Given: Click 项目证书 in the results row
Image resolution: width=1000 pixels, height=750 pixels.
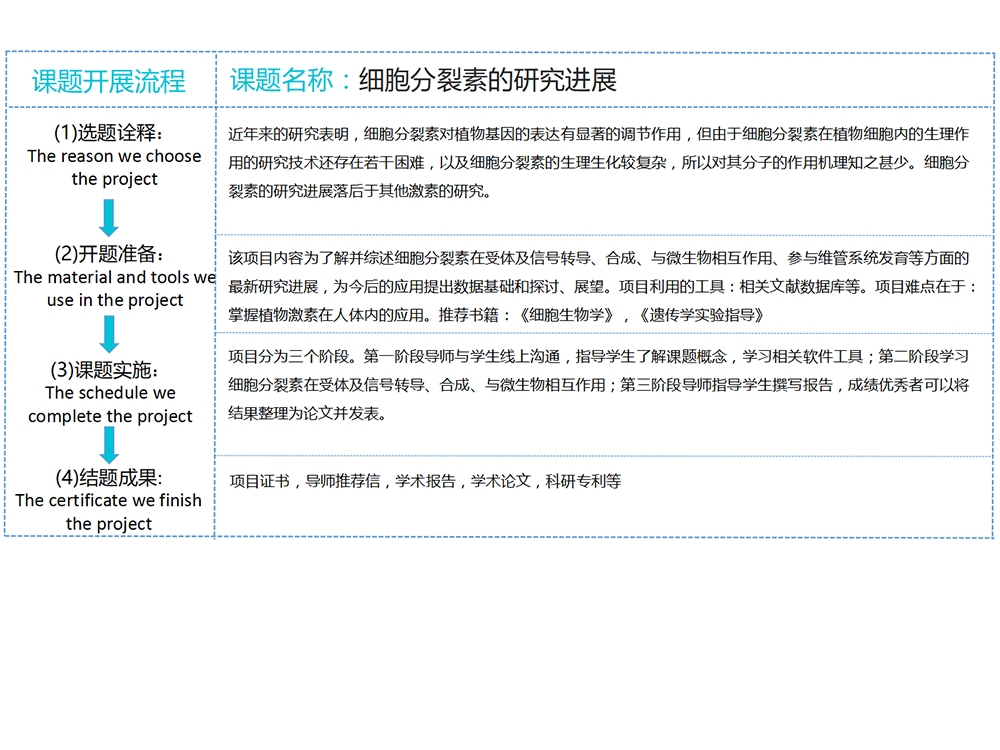Looking at the screenshot, I should coord(259,481).
